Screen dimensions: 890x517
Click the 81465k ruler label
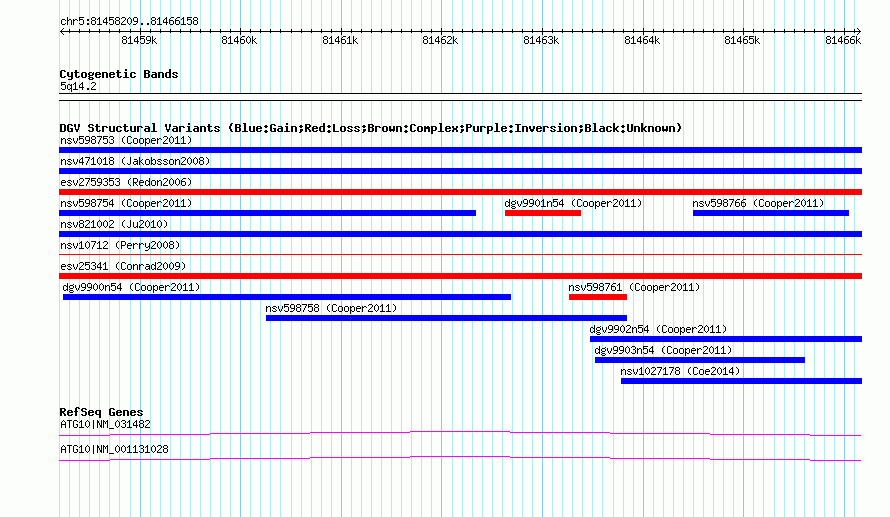coord(742,40)
